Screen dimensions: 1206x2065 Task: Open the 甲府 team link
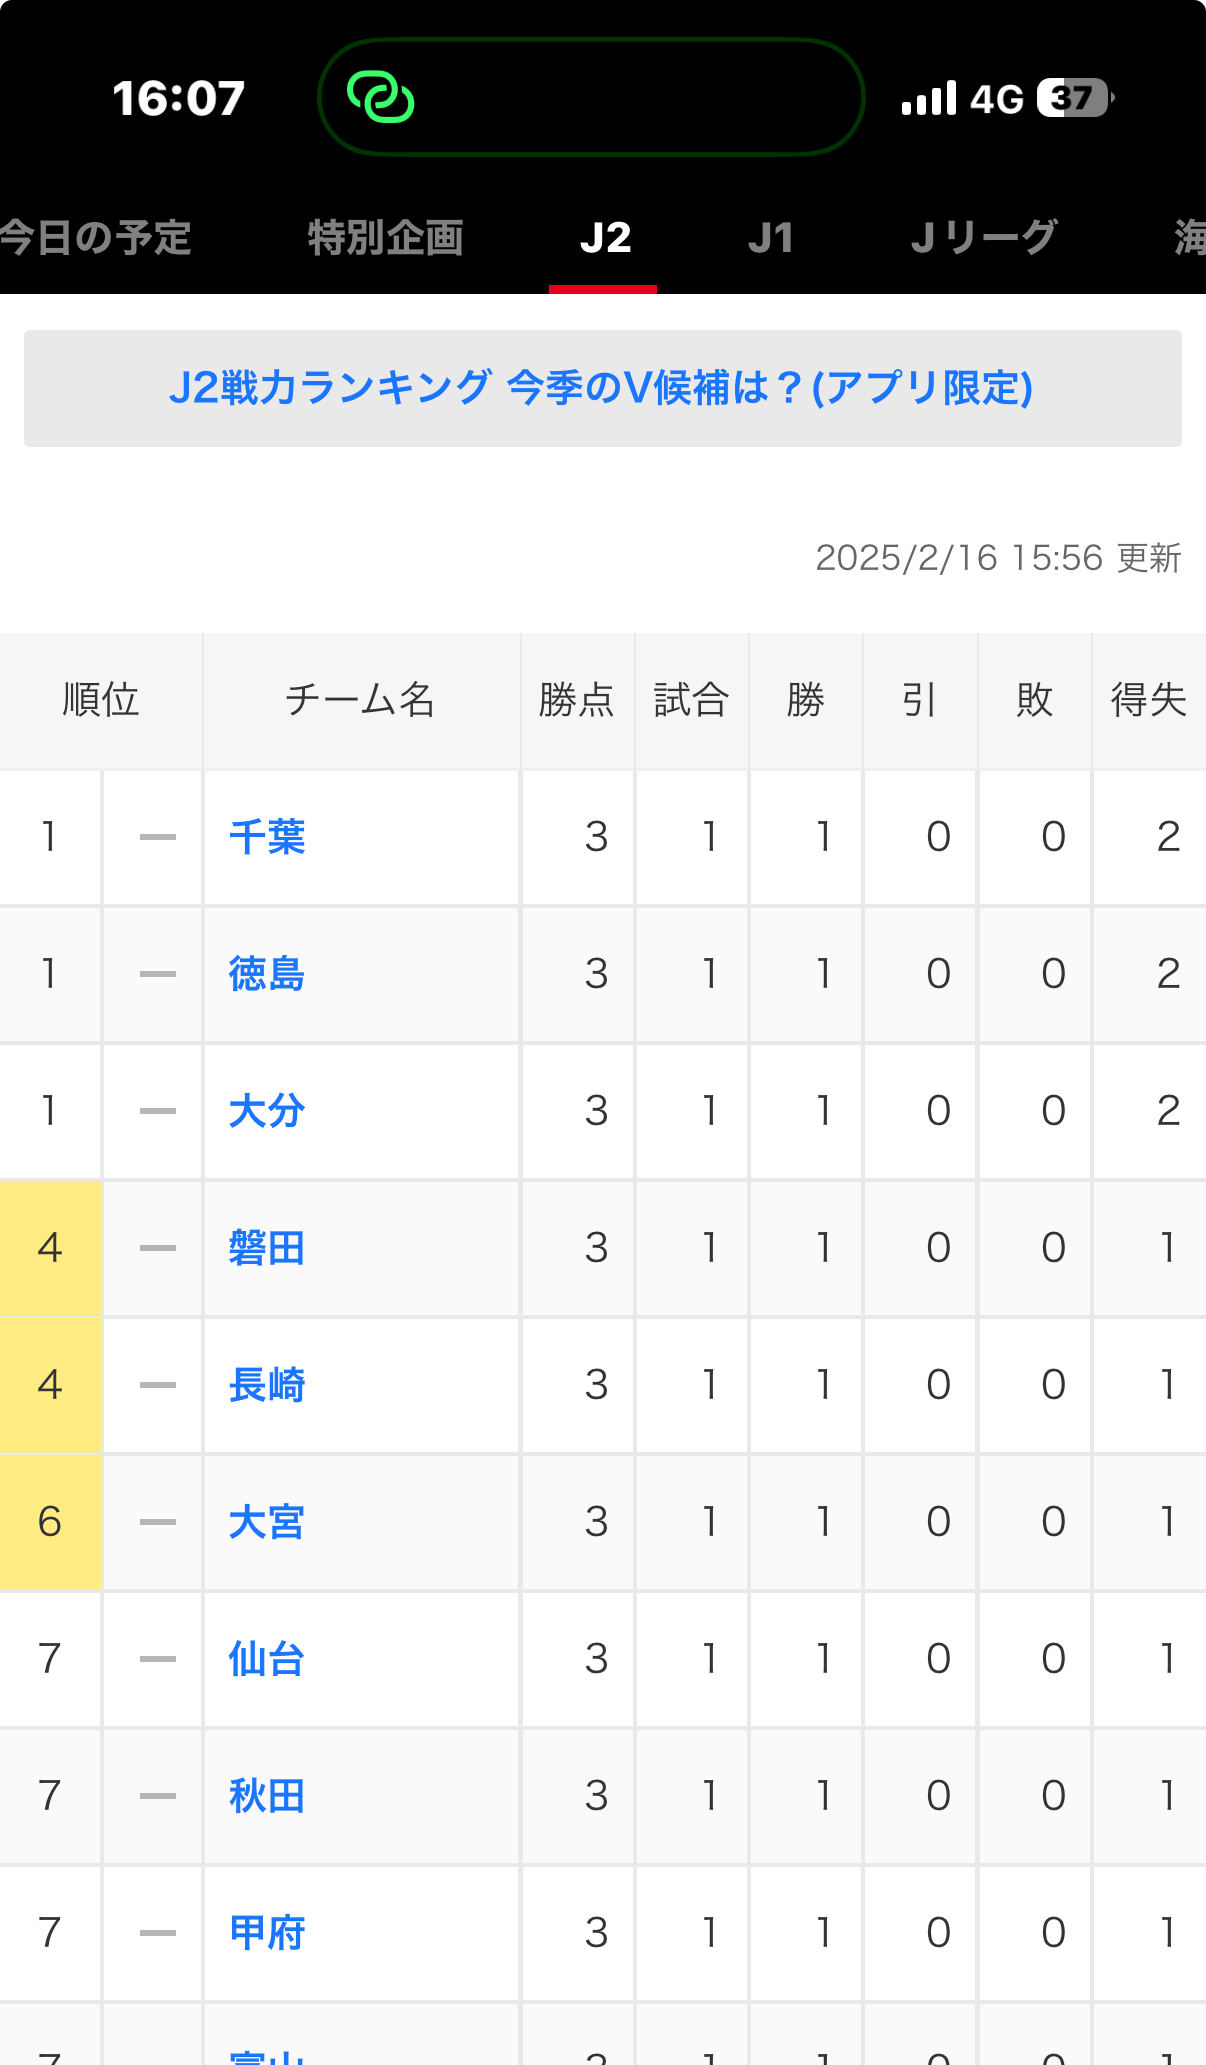click(x=267, y=1933)
